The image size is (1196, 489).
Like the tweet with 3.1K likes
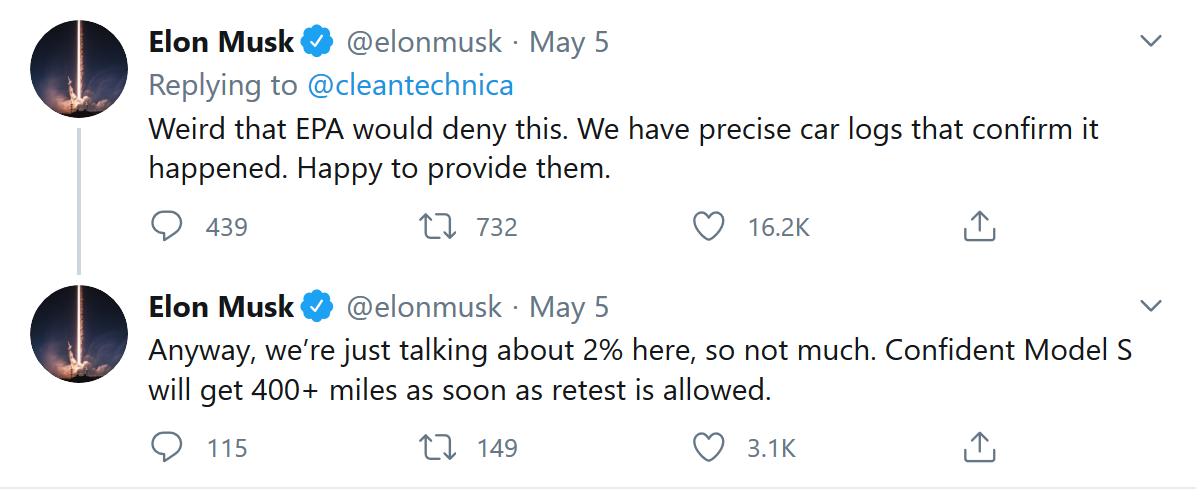click(709, 448)
